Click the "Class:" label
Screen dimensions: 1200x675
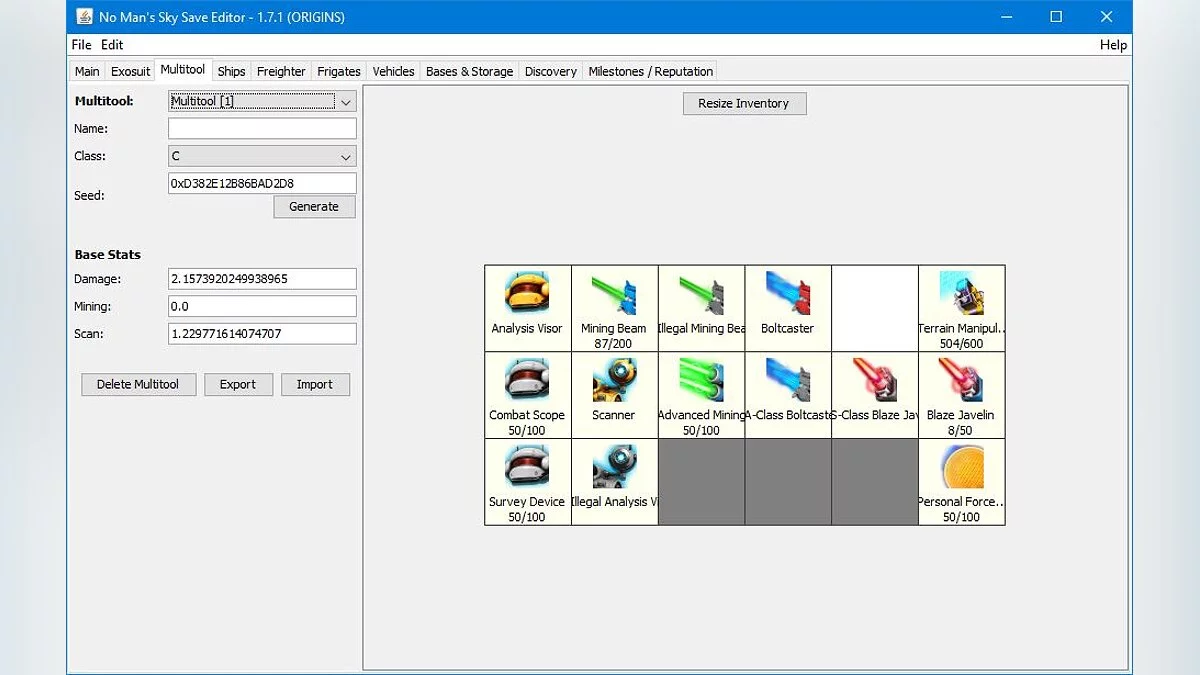click(x=90, y=156)
